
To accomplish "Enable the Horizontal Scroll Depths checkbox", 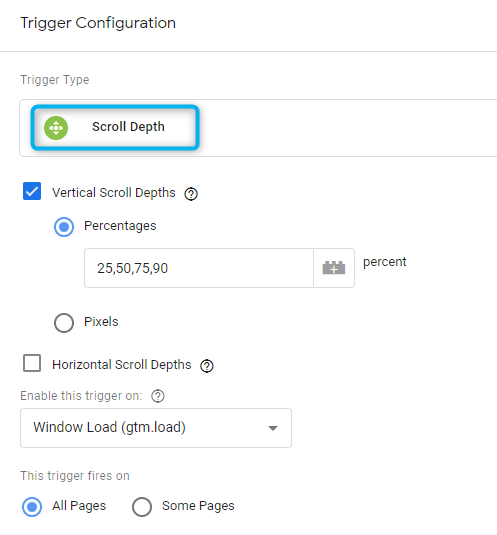I will [x=32, y=363].
